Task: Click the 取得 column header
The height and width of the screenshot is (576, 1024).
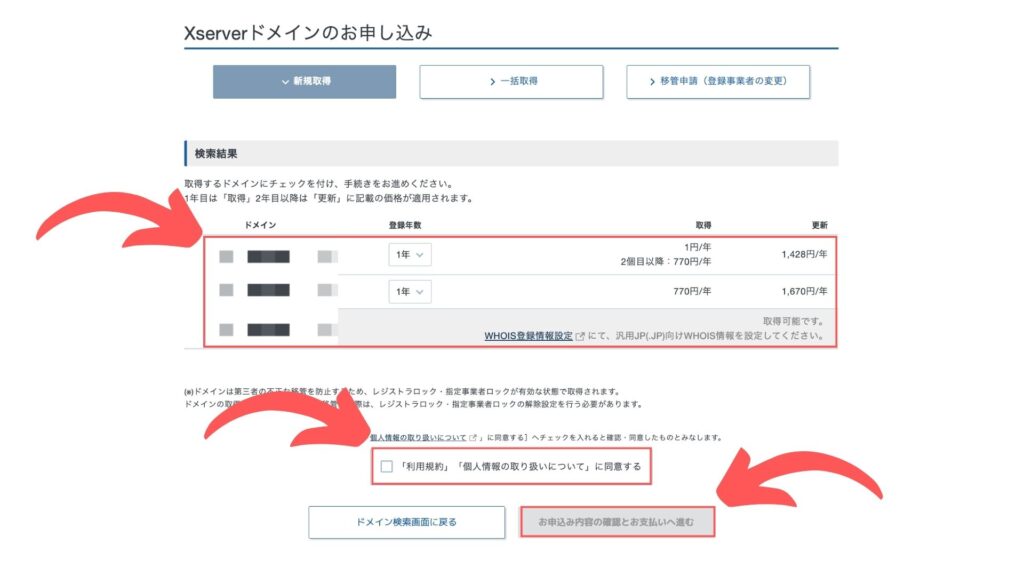Action: 703,225
